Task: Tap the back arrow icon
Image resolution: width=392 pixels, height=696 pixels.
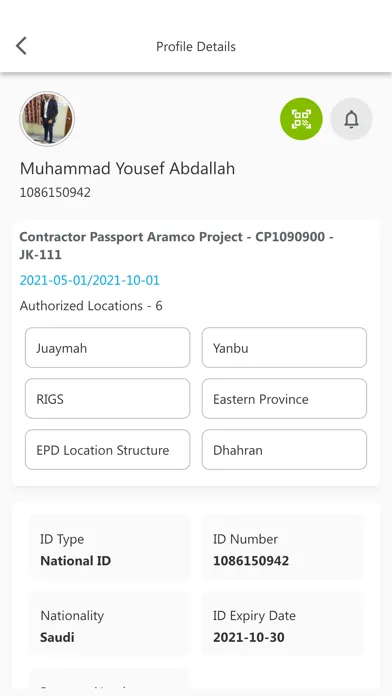Action: [21, 46]
